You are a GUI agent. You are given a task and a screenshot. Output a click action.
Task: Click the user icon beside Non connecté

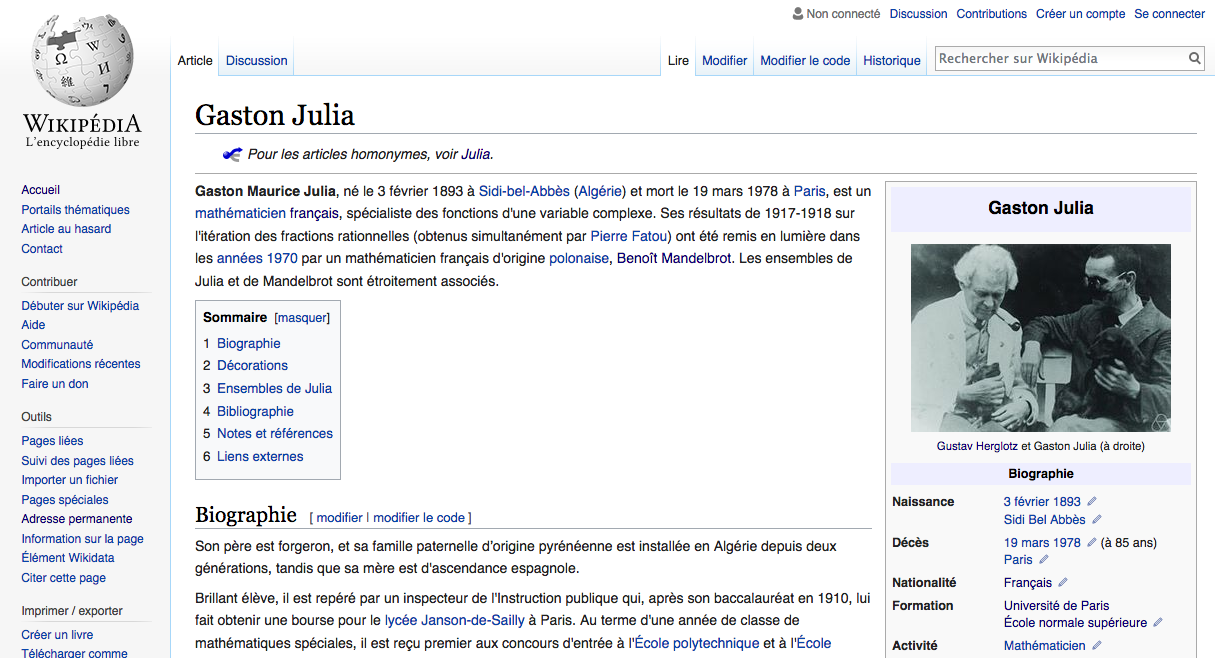point(798,14)
